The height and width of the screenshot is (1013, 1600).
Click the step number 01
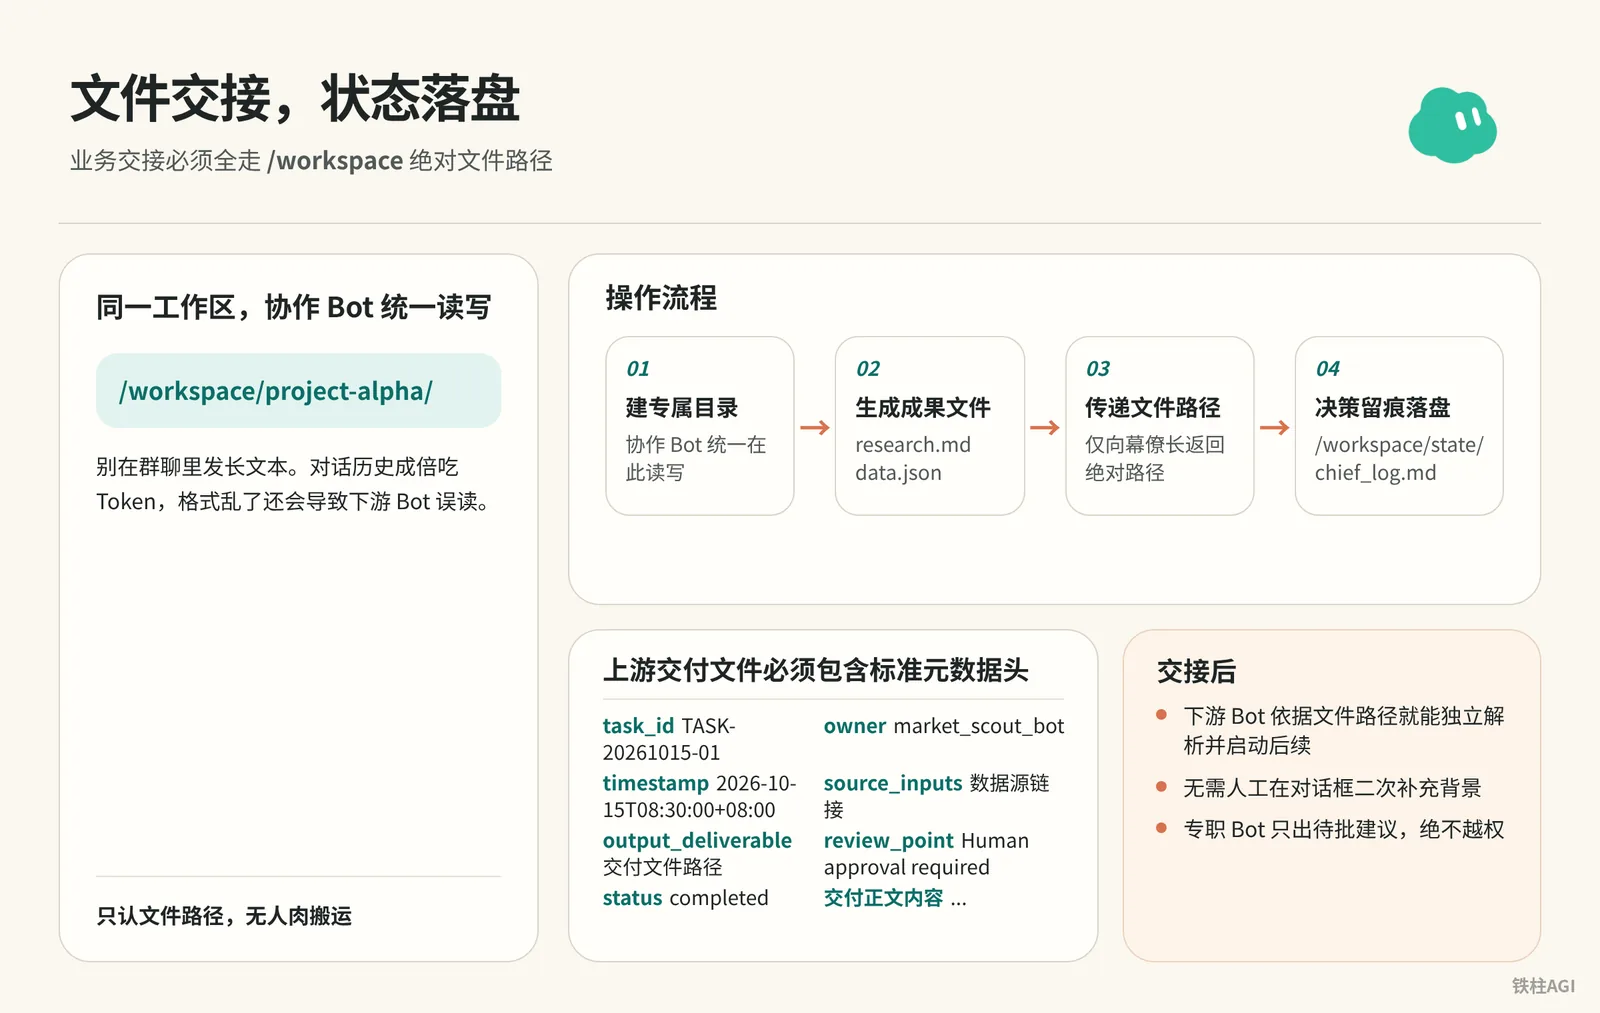point(638,368)
